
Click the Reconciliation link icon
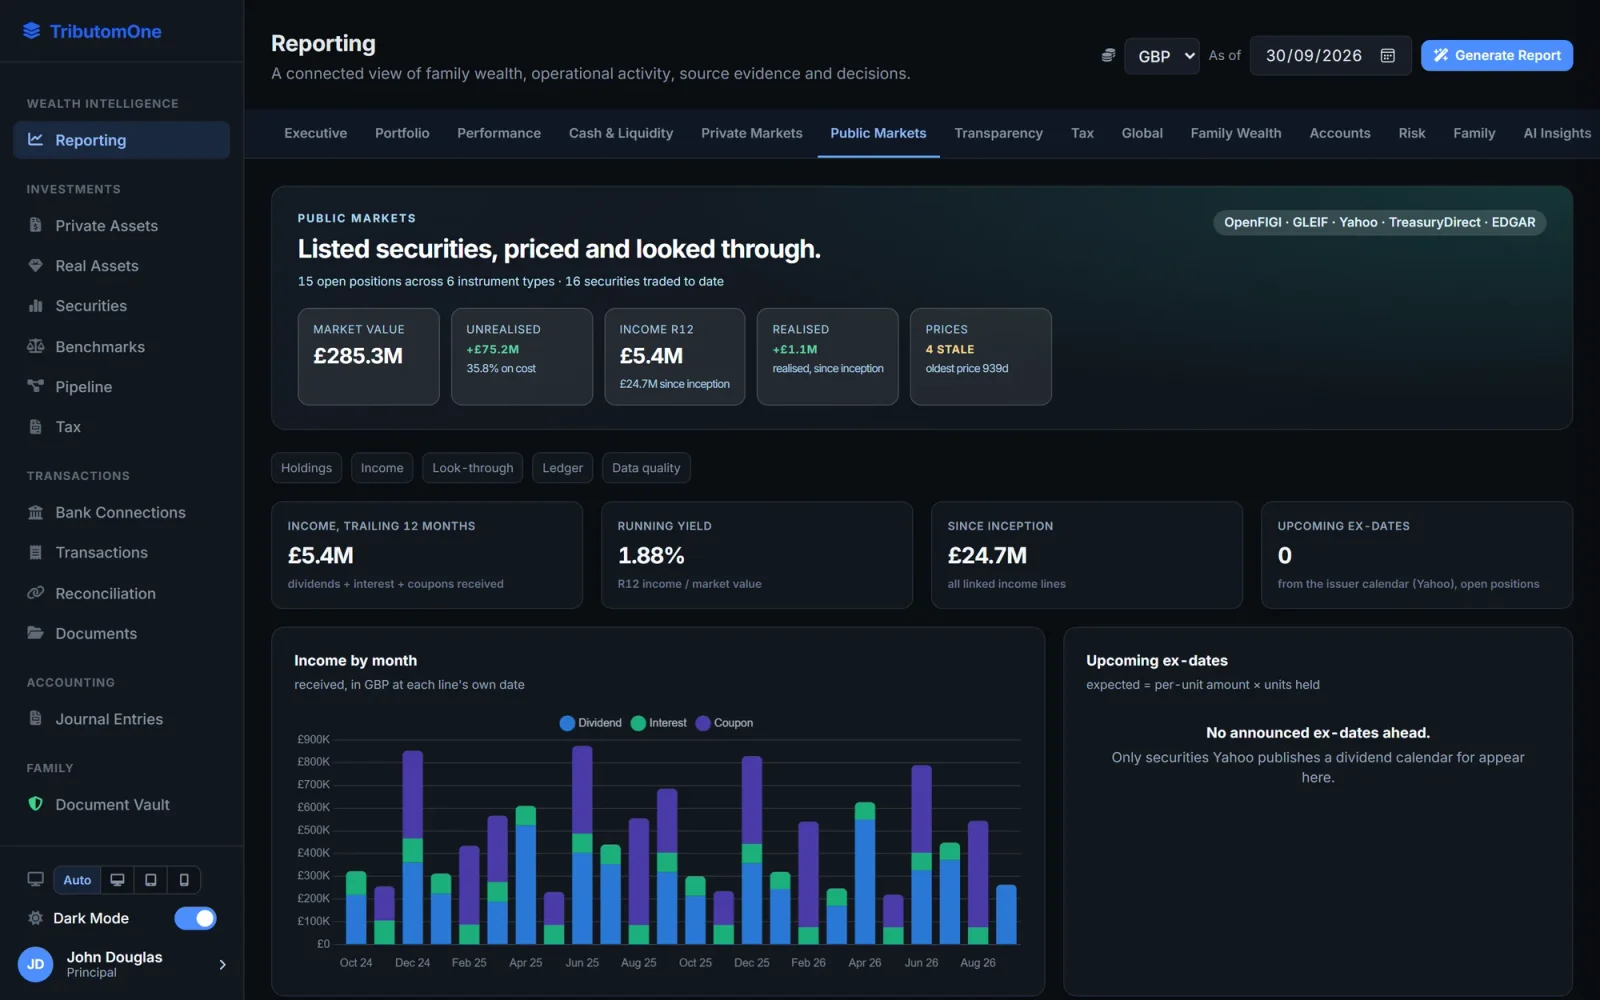pyautogui.click(x=36, y=593)
